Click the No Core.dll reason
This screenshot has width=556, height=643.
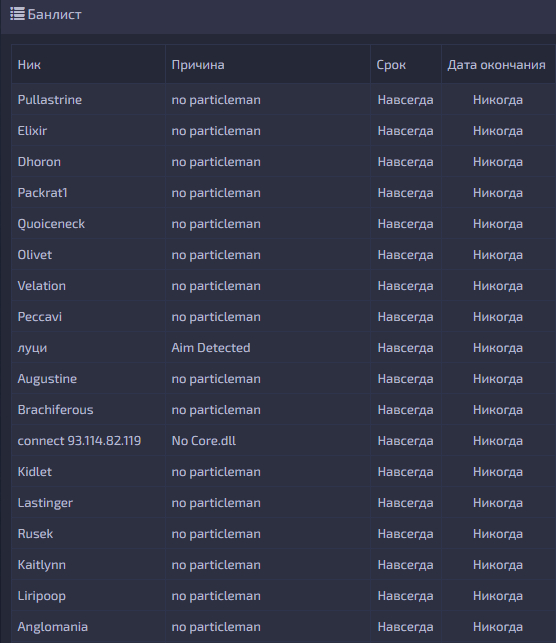click(203, 441)
